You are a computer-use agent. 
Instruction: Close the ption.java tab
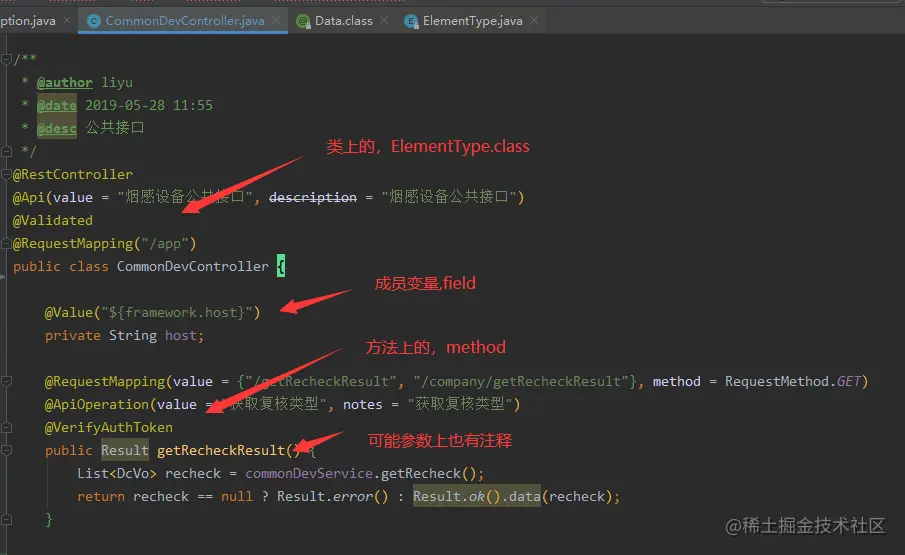pos(68,21)
